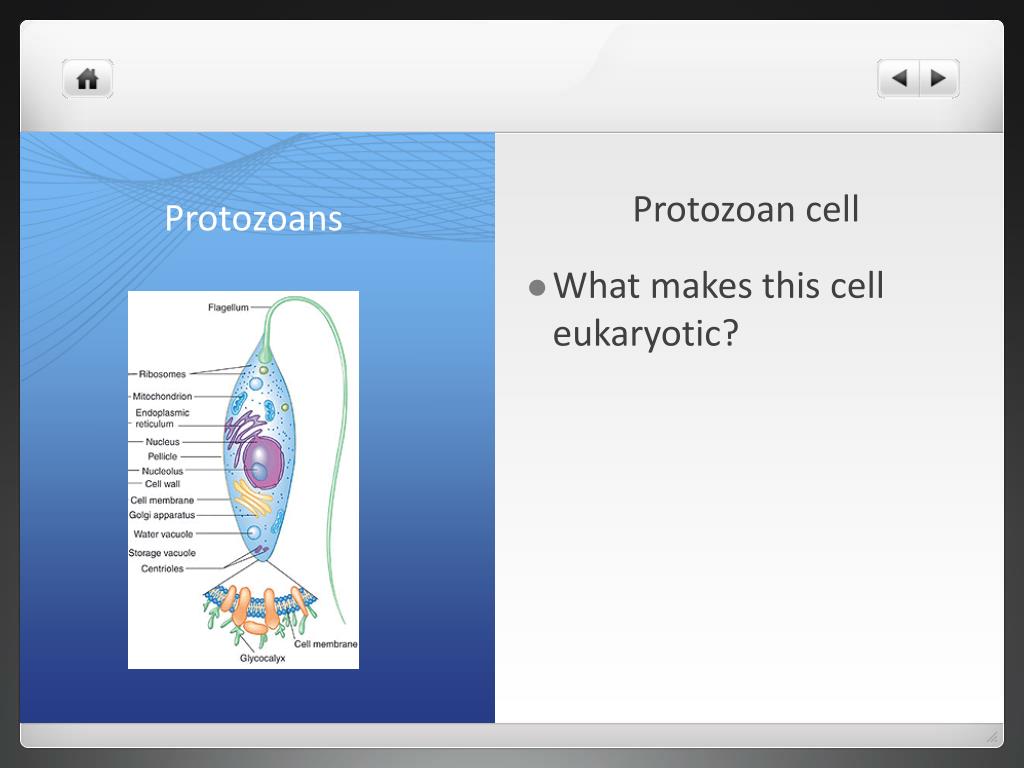Screen dimensions: 1024x768
Task: Click the 'Glycocalyx' label in the diagram
Action: (x=263, y=658)
